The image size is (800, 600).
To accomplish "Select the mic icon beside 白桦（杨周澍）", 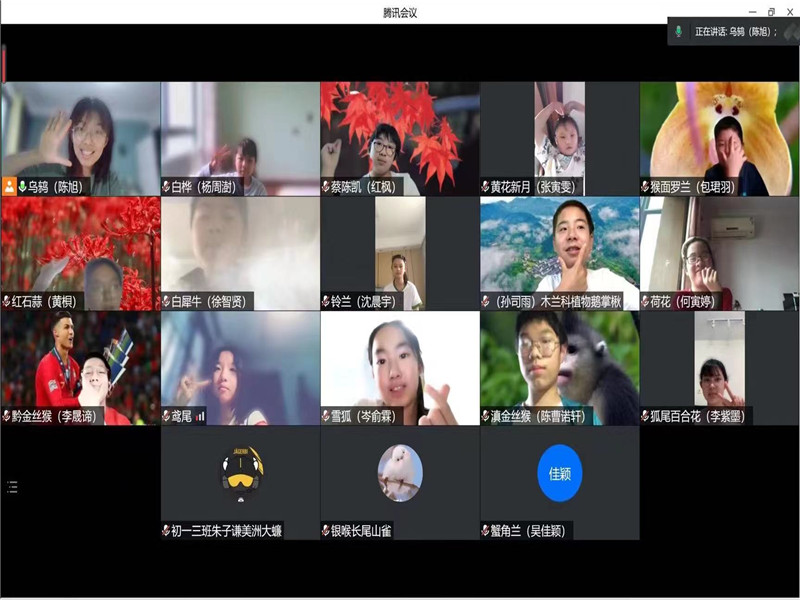I will (x=167, y=186).
